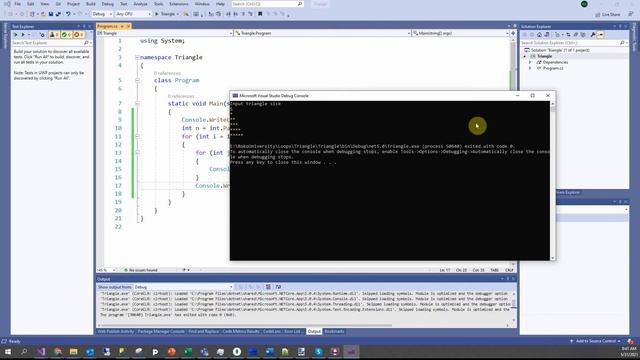Open the Edit menu

pos(31,4)
